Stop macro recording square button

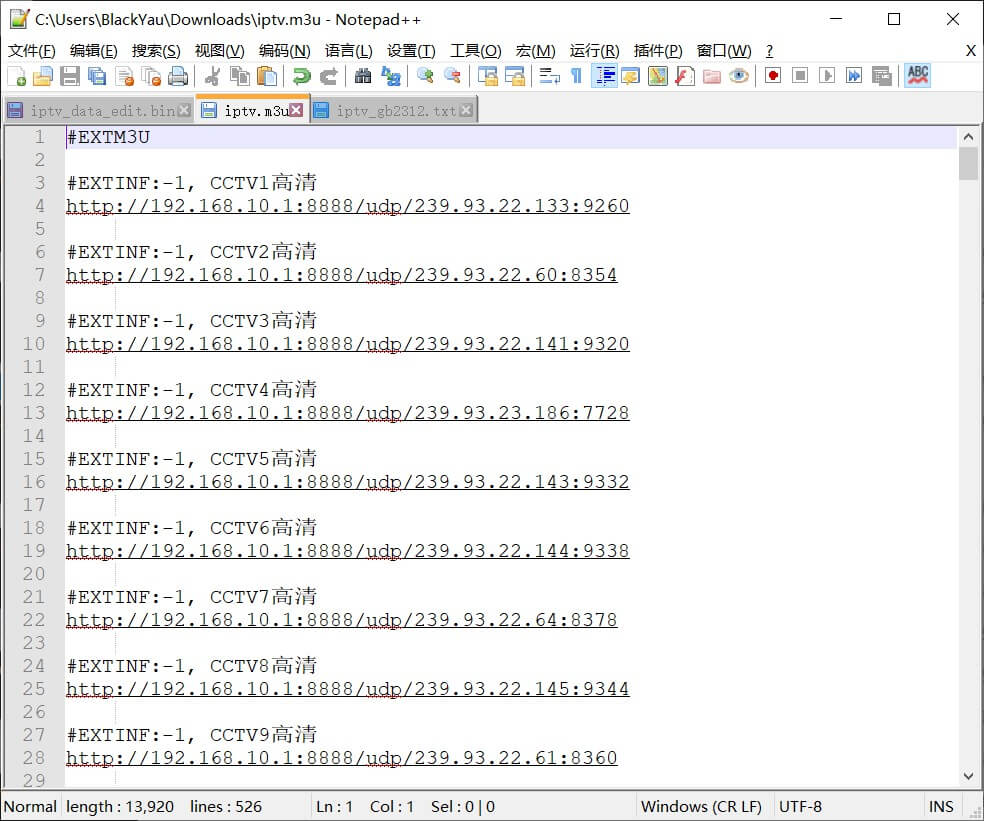coord(800,77)
